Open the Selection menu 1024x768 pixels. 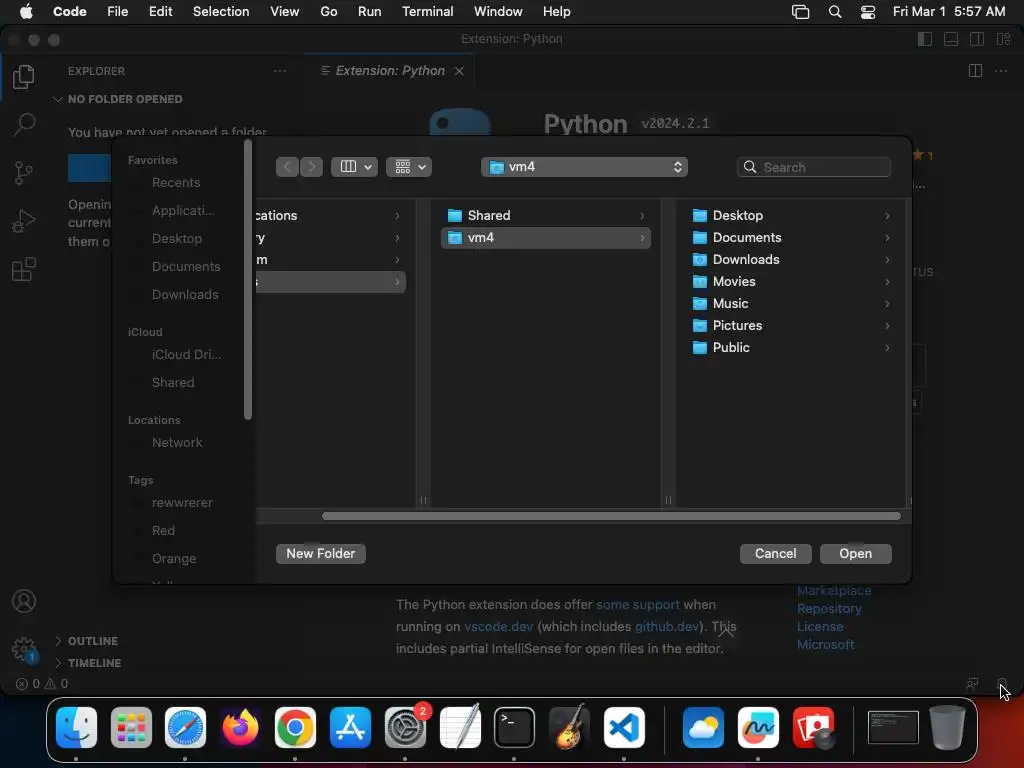[221, 12]
